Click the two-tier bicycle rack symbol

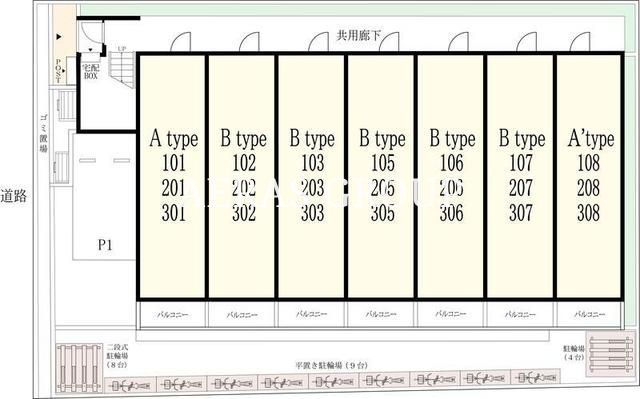[x=80, y=368]
